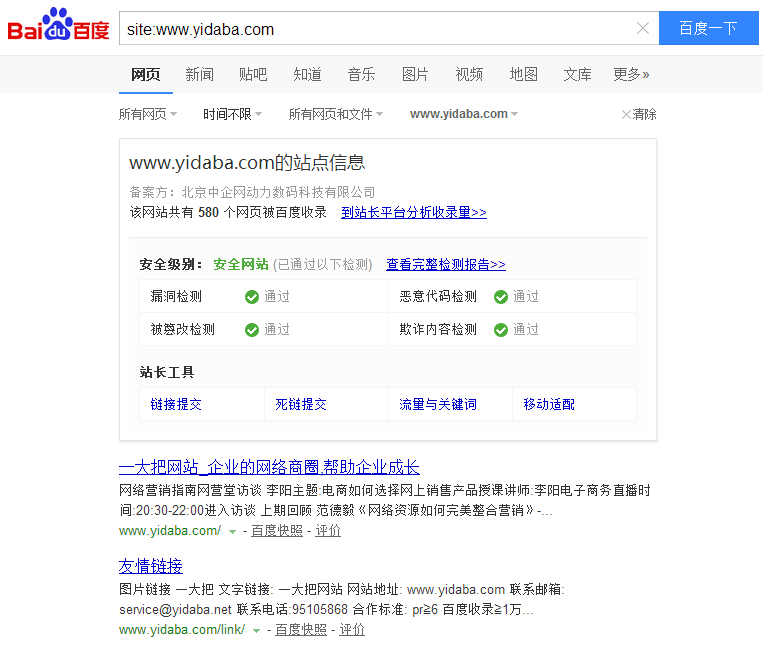
Task: Click 评价 for www.yidaba.com/ result
Action: [x=328, y=531]
